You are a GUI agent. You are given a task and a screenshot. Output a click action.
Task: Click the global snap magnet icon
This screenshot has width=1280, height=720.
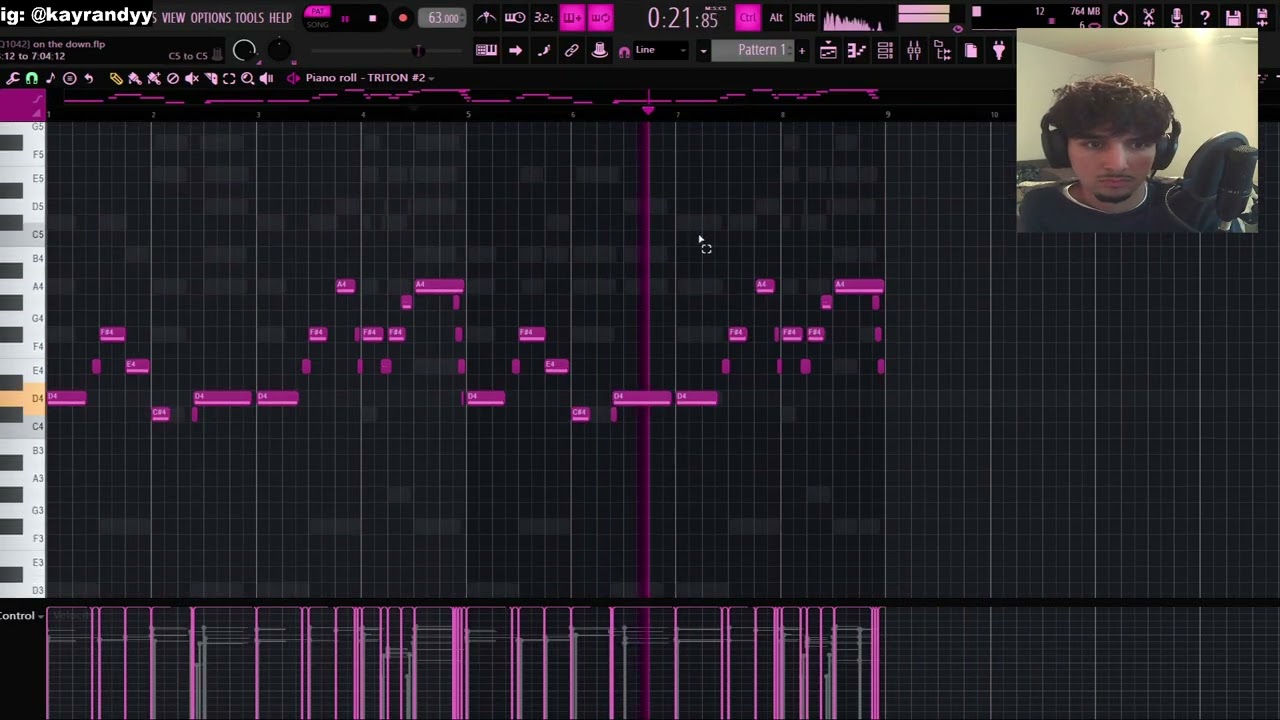624,52
